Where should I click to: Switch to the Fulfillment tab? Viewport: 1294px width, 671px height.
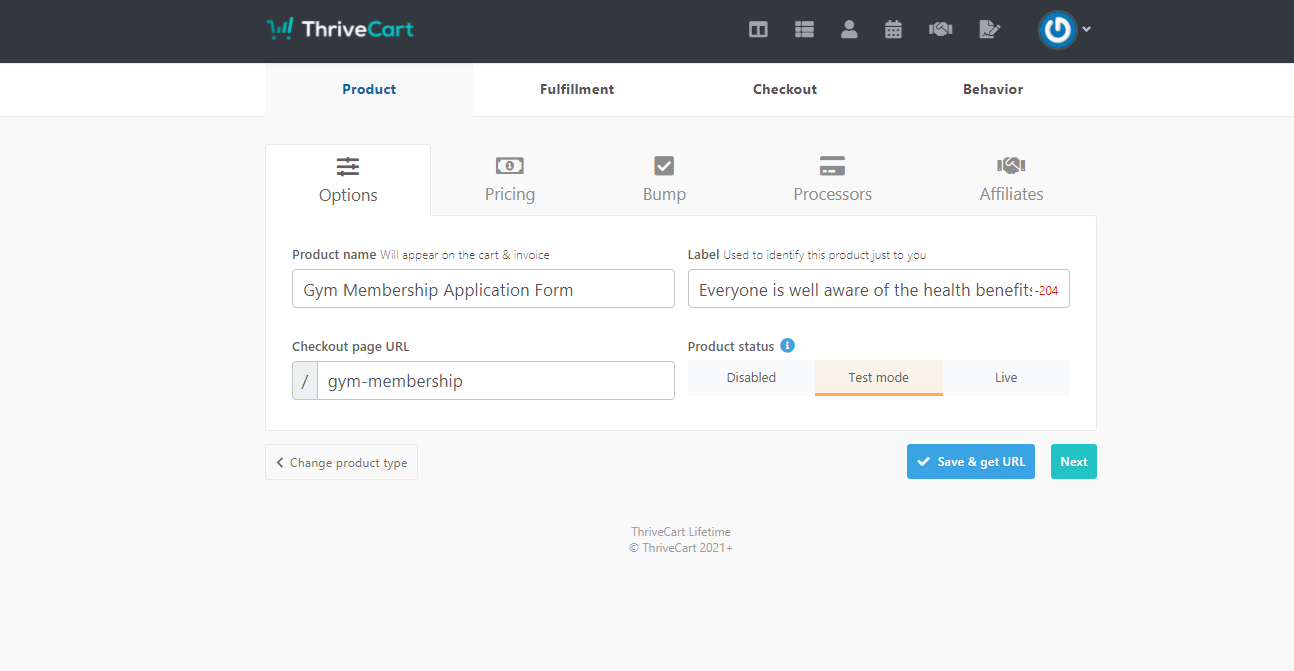click(x=577, y=90)
